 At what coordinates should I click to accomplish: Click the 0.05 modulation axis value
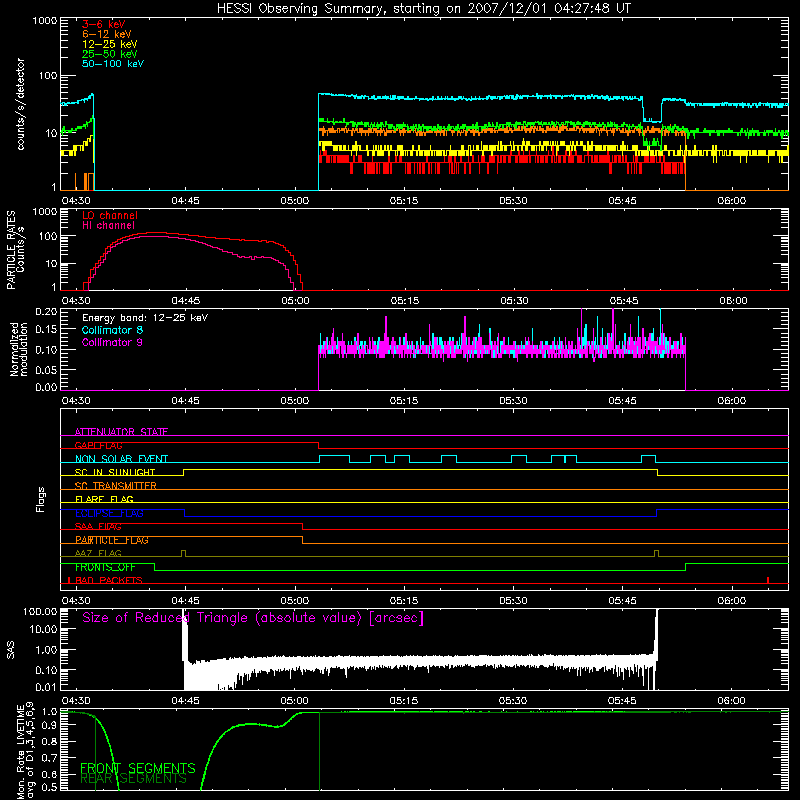point(46,369)
